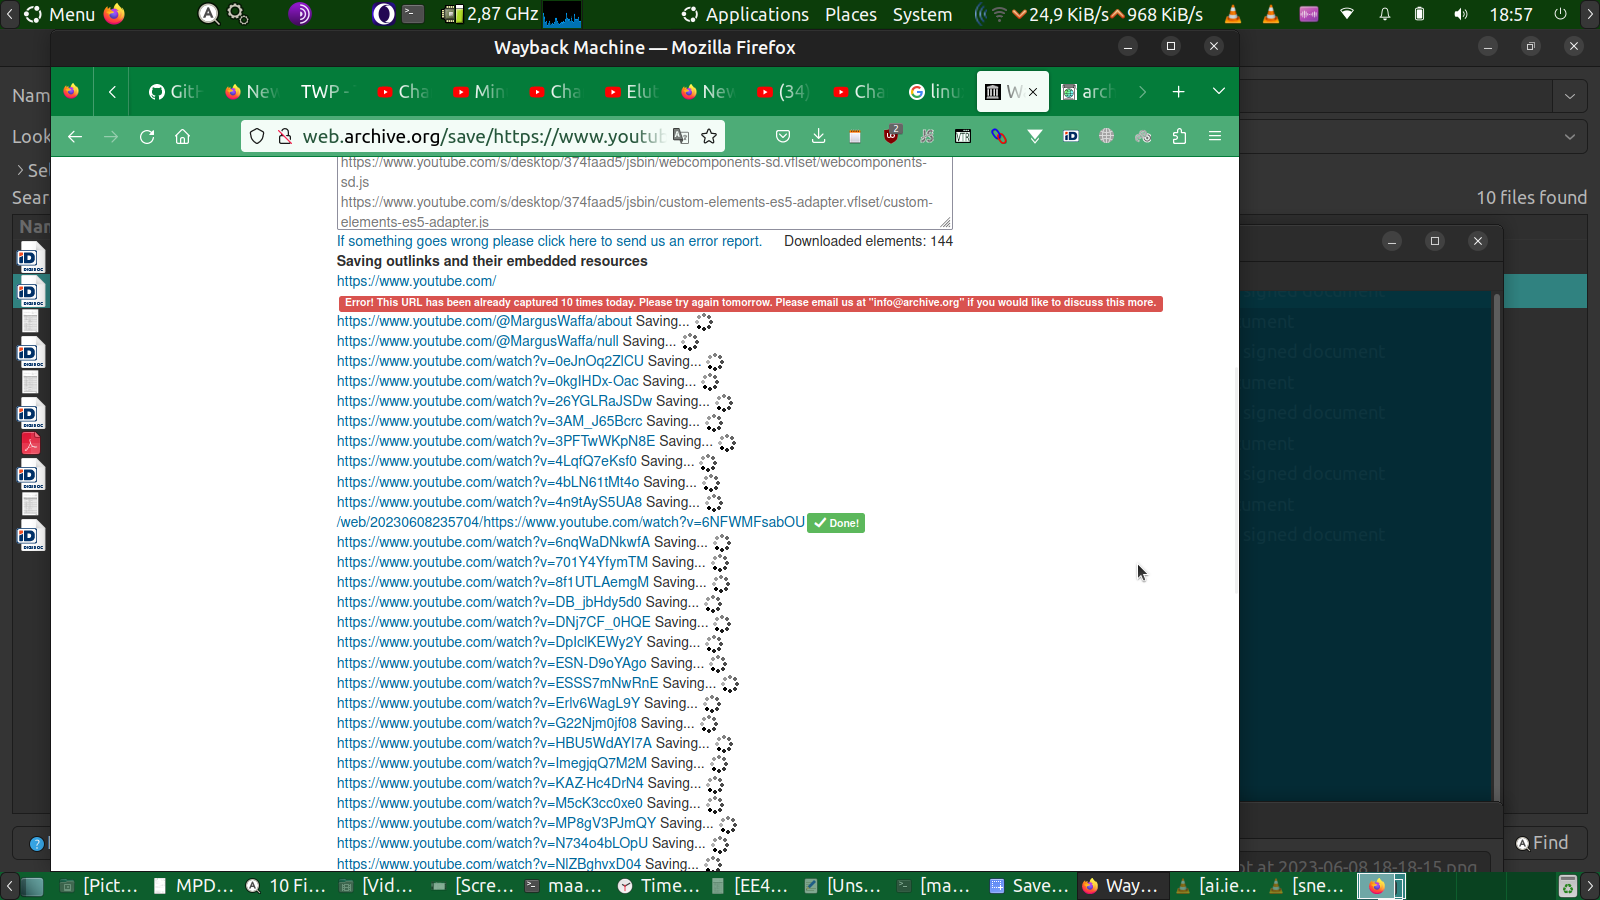This screenshot has width=1600, height=900.
Task: Open the watch?v=0eJnOq2ZlCU link
Action: point(490,361)
